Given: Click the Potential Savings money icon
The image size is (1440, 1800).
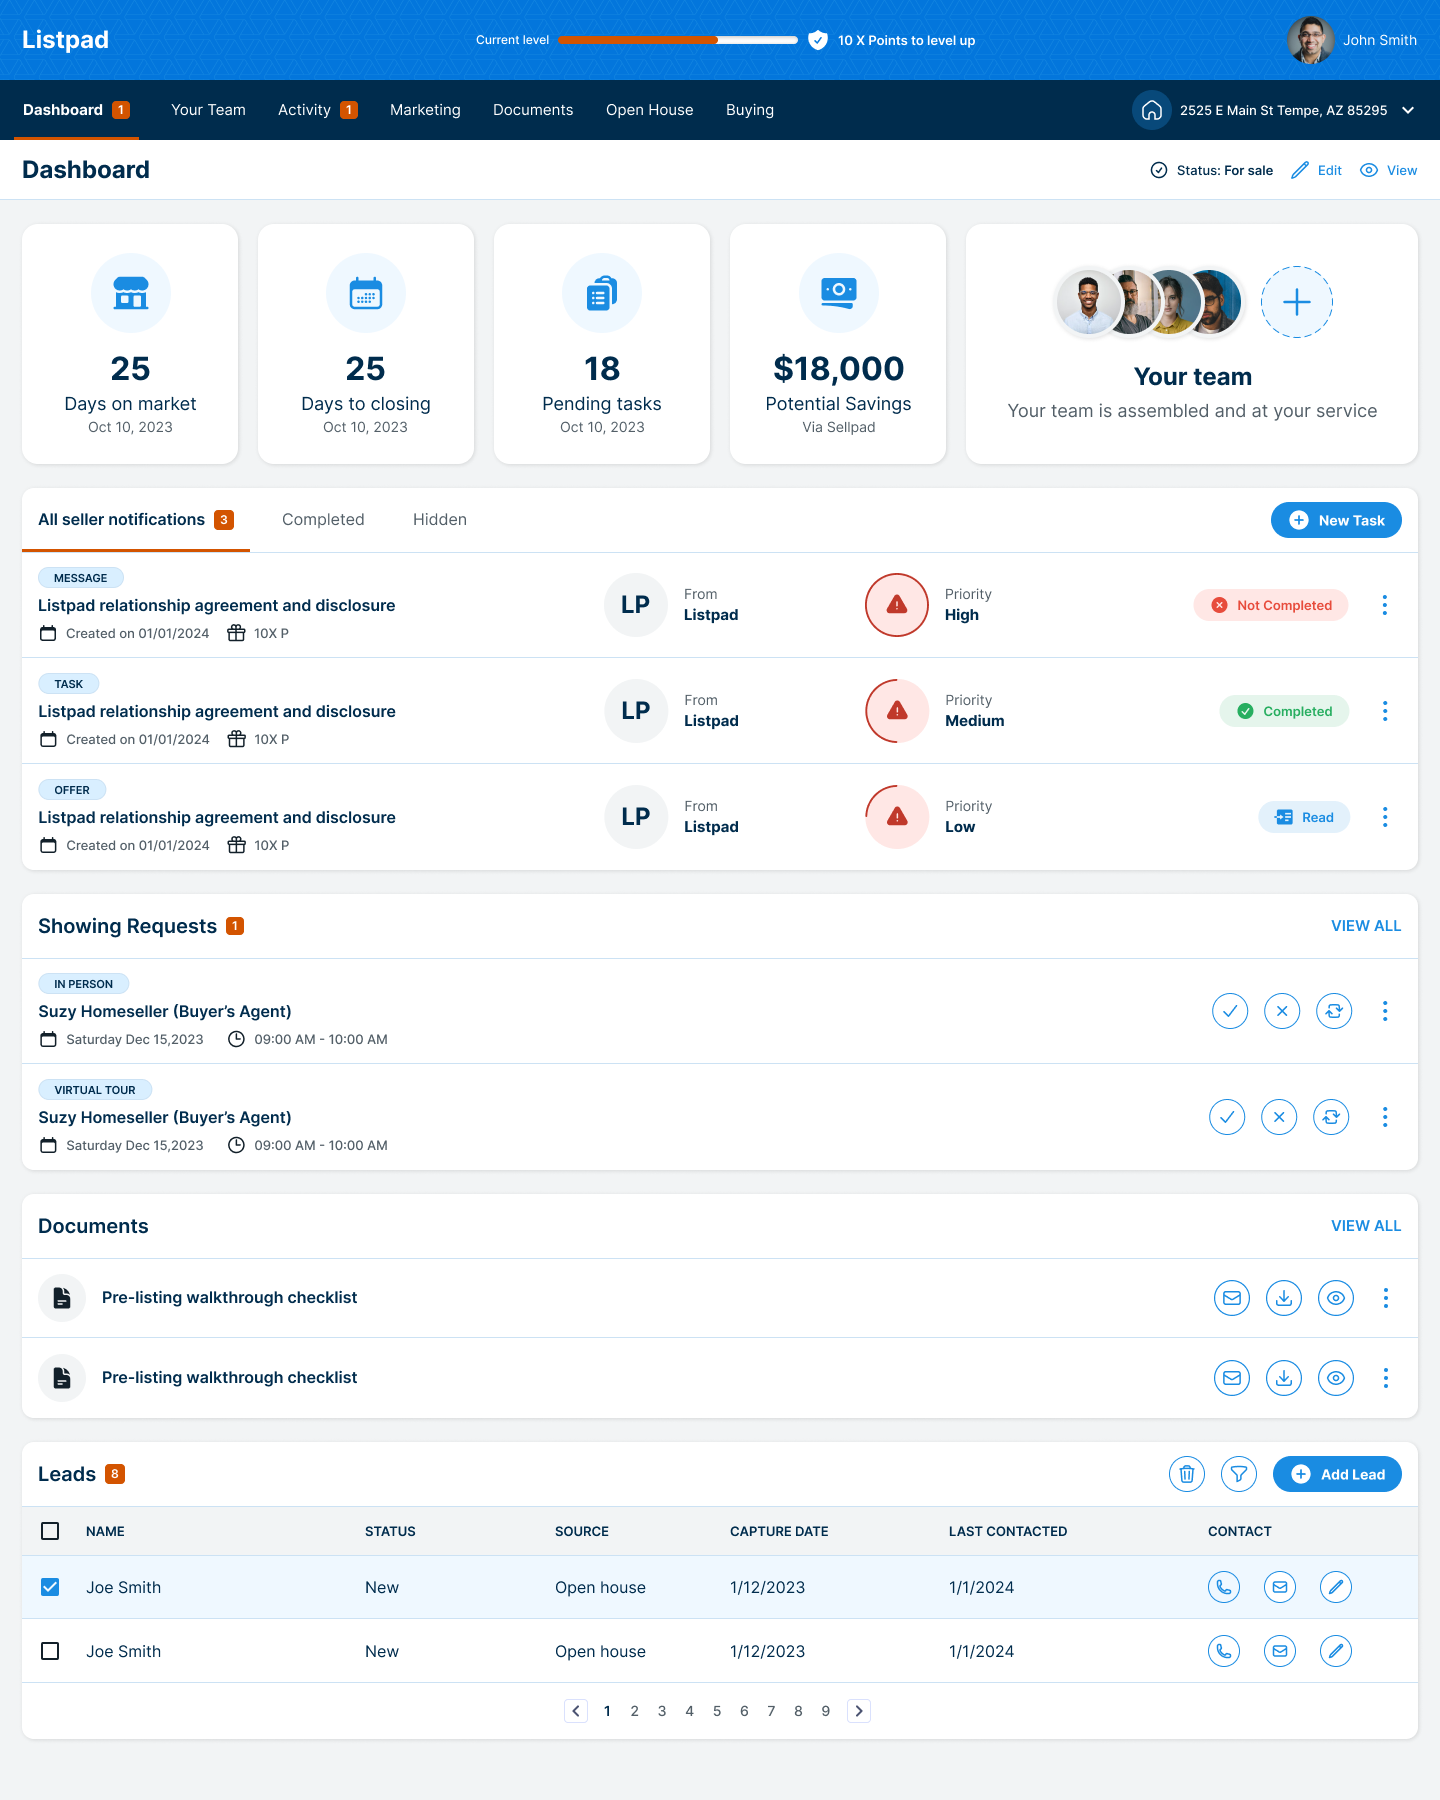Looking at the screenshot, I should click(839, 293).
